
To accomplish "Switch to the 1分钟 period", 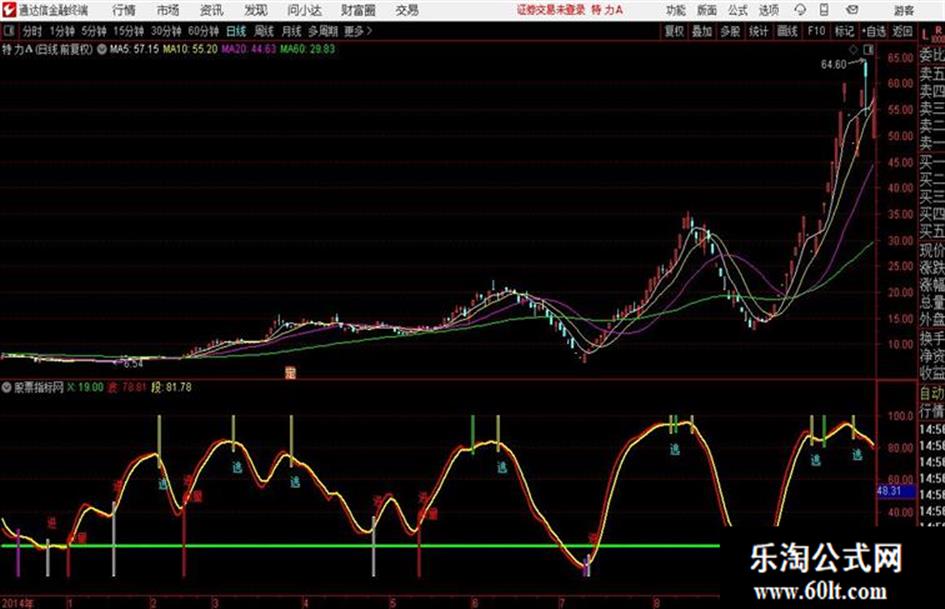I will pyautogui.click(x=61, y=31).
